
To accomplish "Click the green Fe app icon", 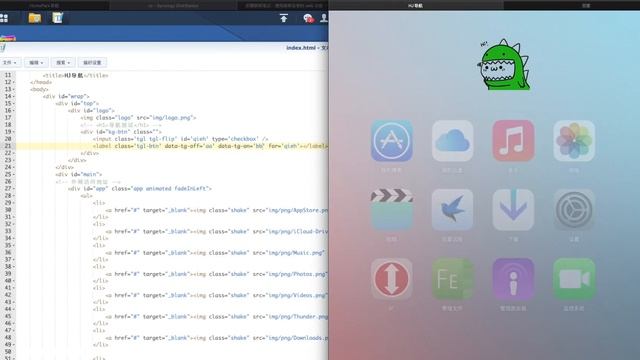I will 452,279.
